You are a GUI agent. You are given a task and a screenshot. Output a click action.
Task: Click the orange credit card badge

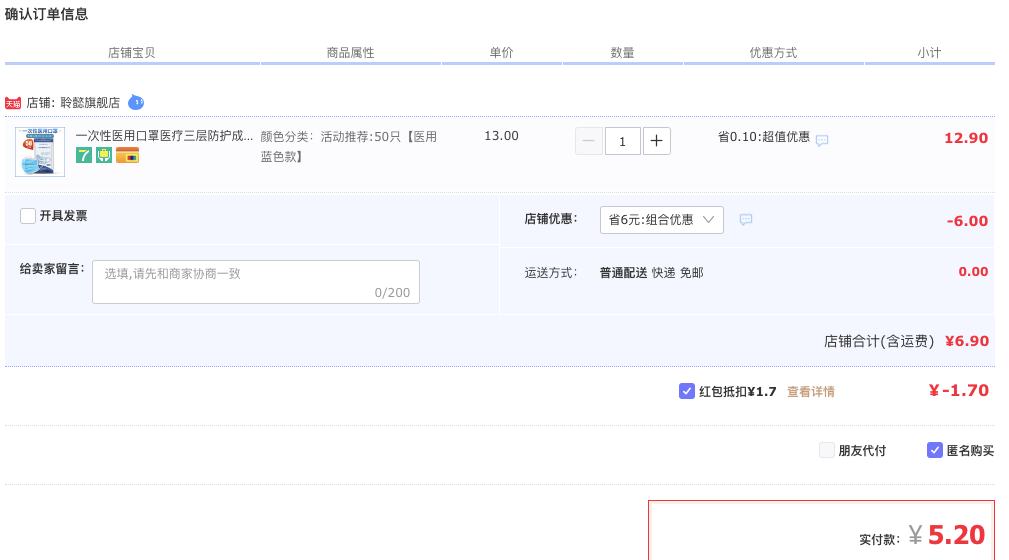click(x=127, y=155)
